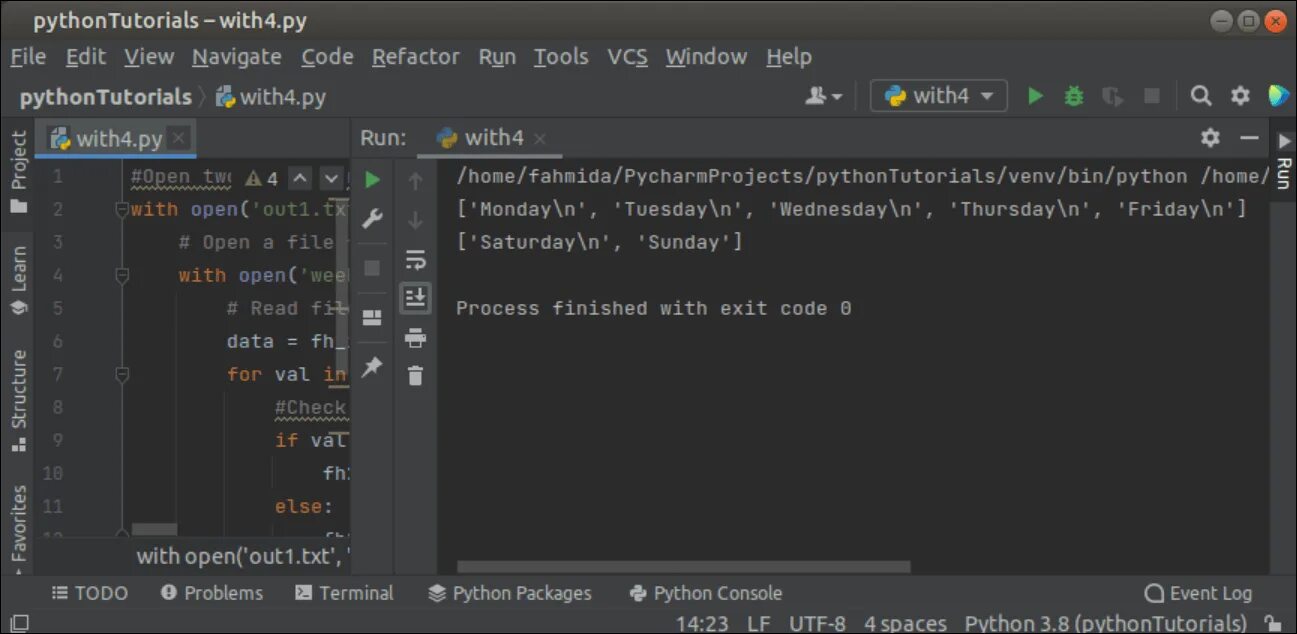Click Python 3.8 interpreter in status bar
This screenshot has width=1297, height=634.
(x=1105, y=623)
